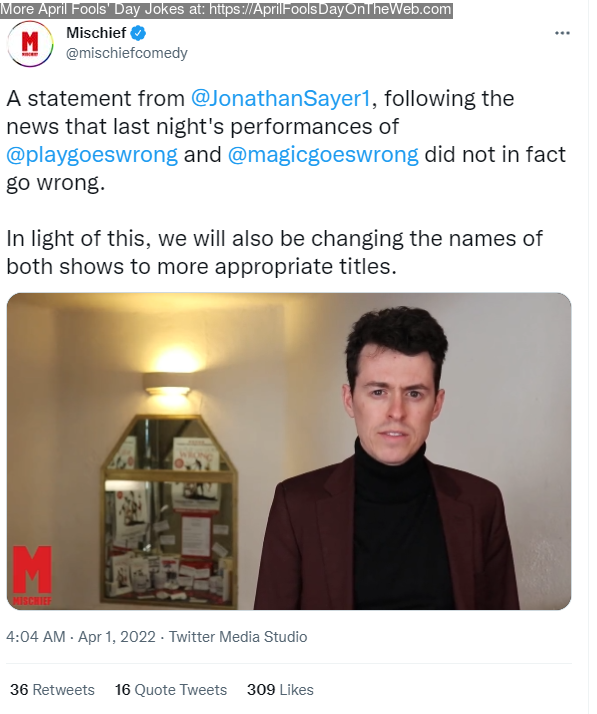Open the Twitter Media Studio source link
The height and width of the screenshot is (714, 597).
tap(238, 636)
